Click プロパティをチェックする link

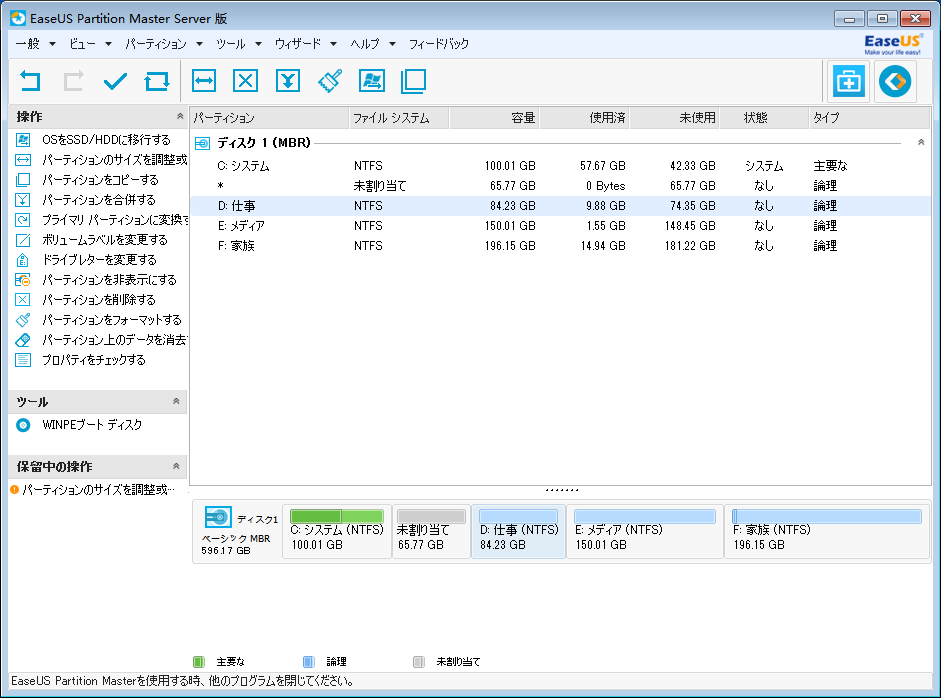click(x=94, y=360)
